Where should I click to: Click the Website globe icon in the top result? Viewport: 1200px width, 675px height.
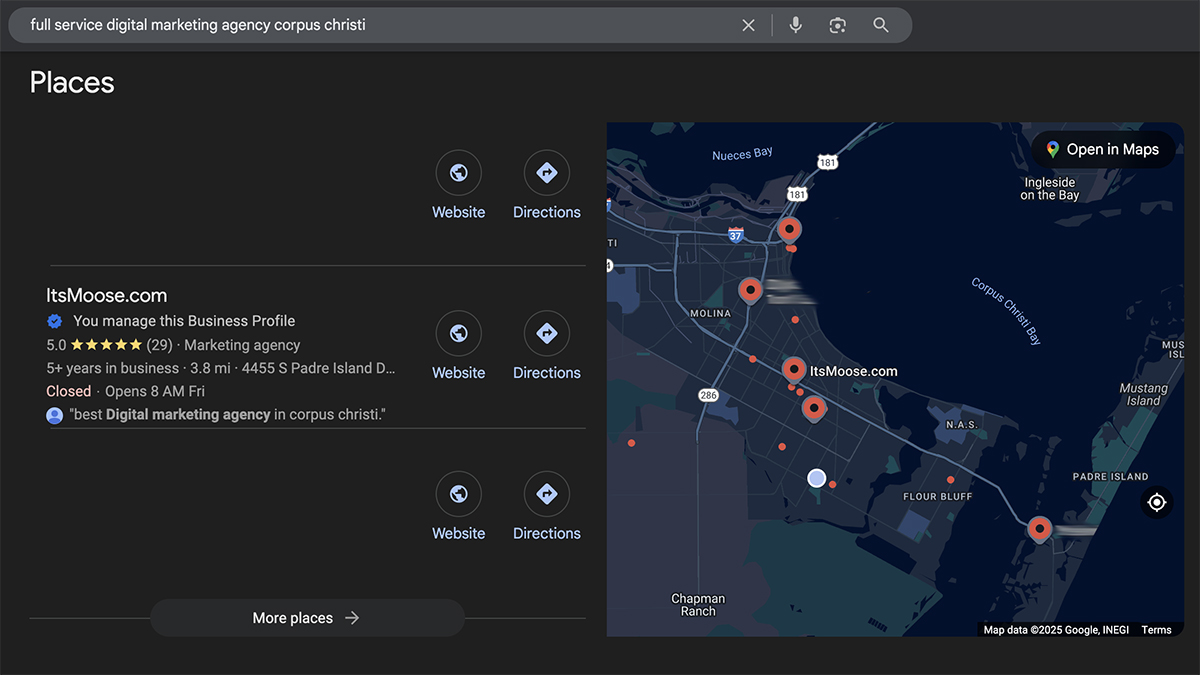point(458,172)
